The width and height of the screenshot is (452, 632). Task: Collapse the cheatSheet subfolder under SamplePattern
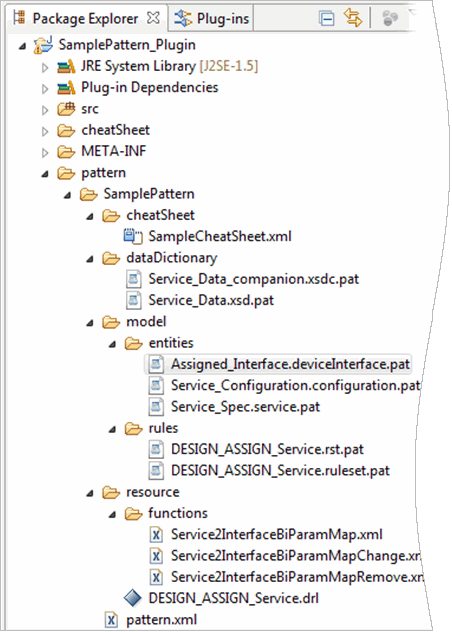click(x=90, y=217)
